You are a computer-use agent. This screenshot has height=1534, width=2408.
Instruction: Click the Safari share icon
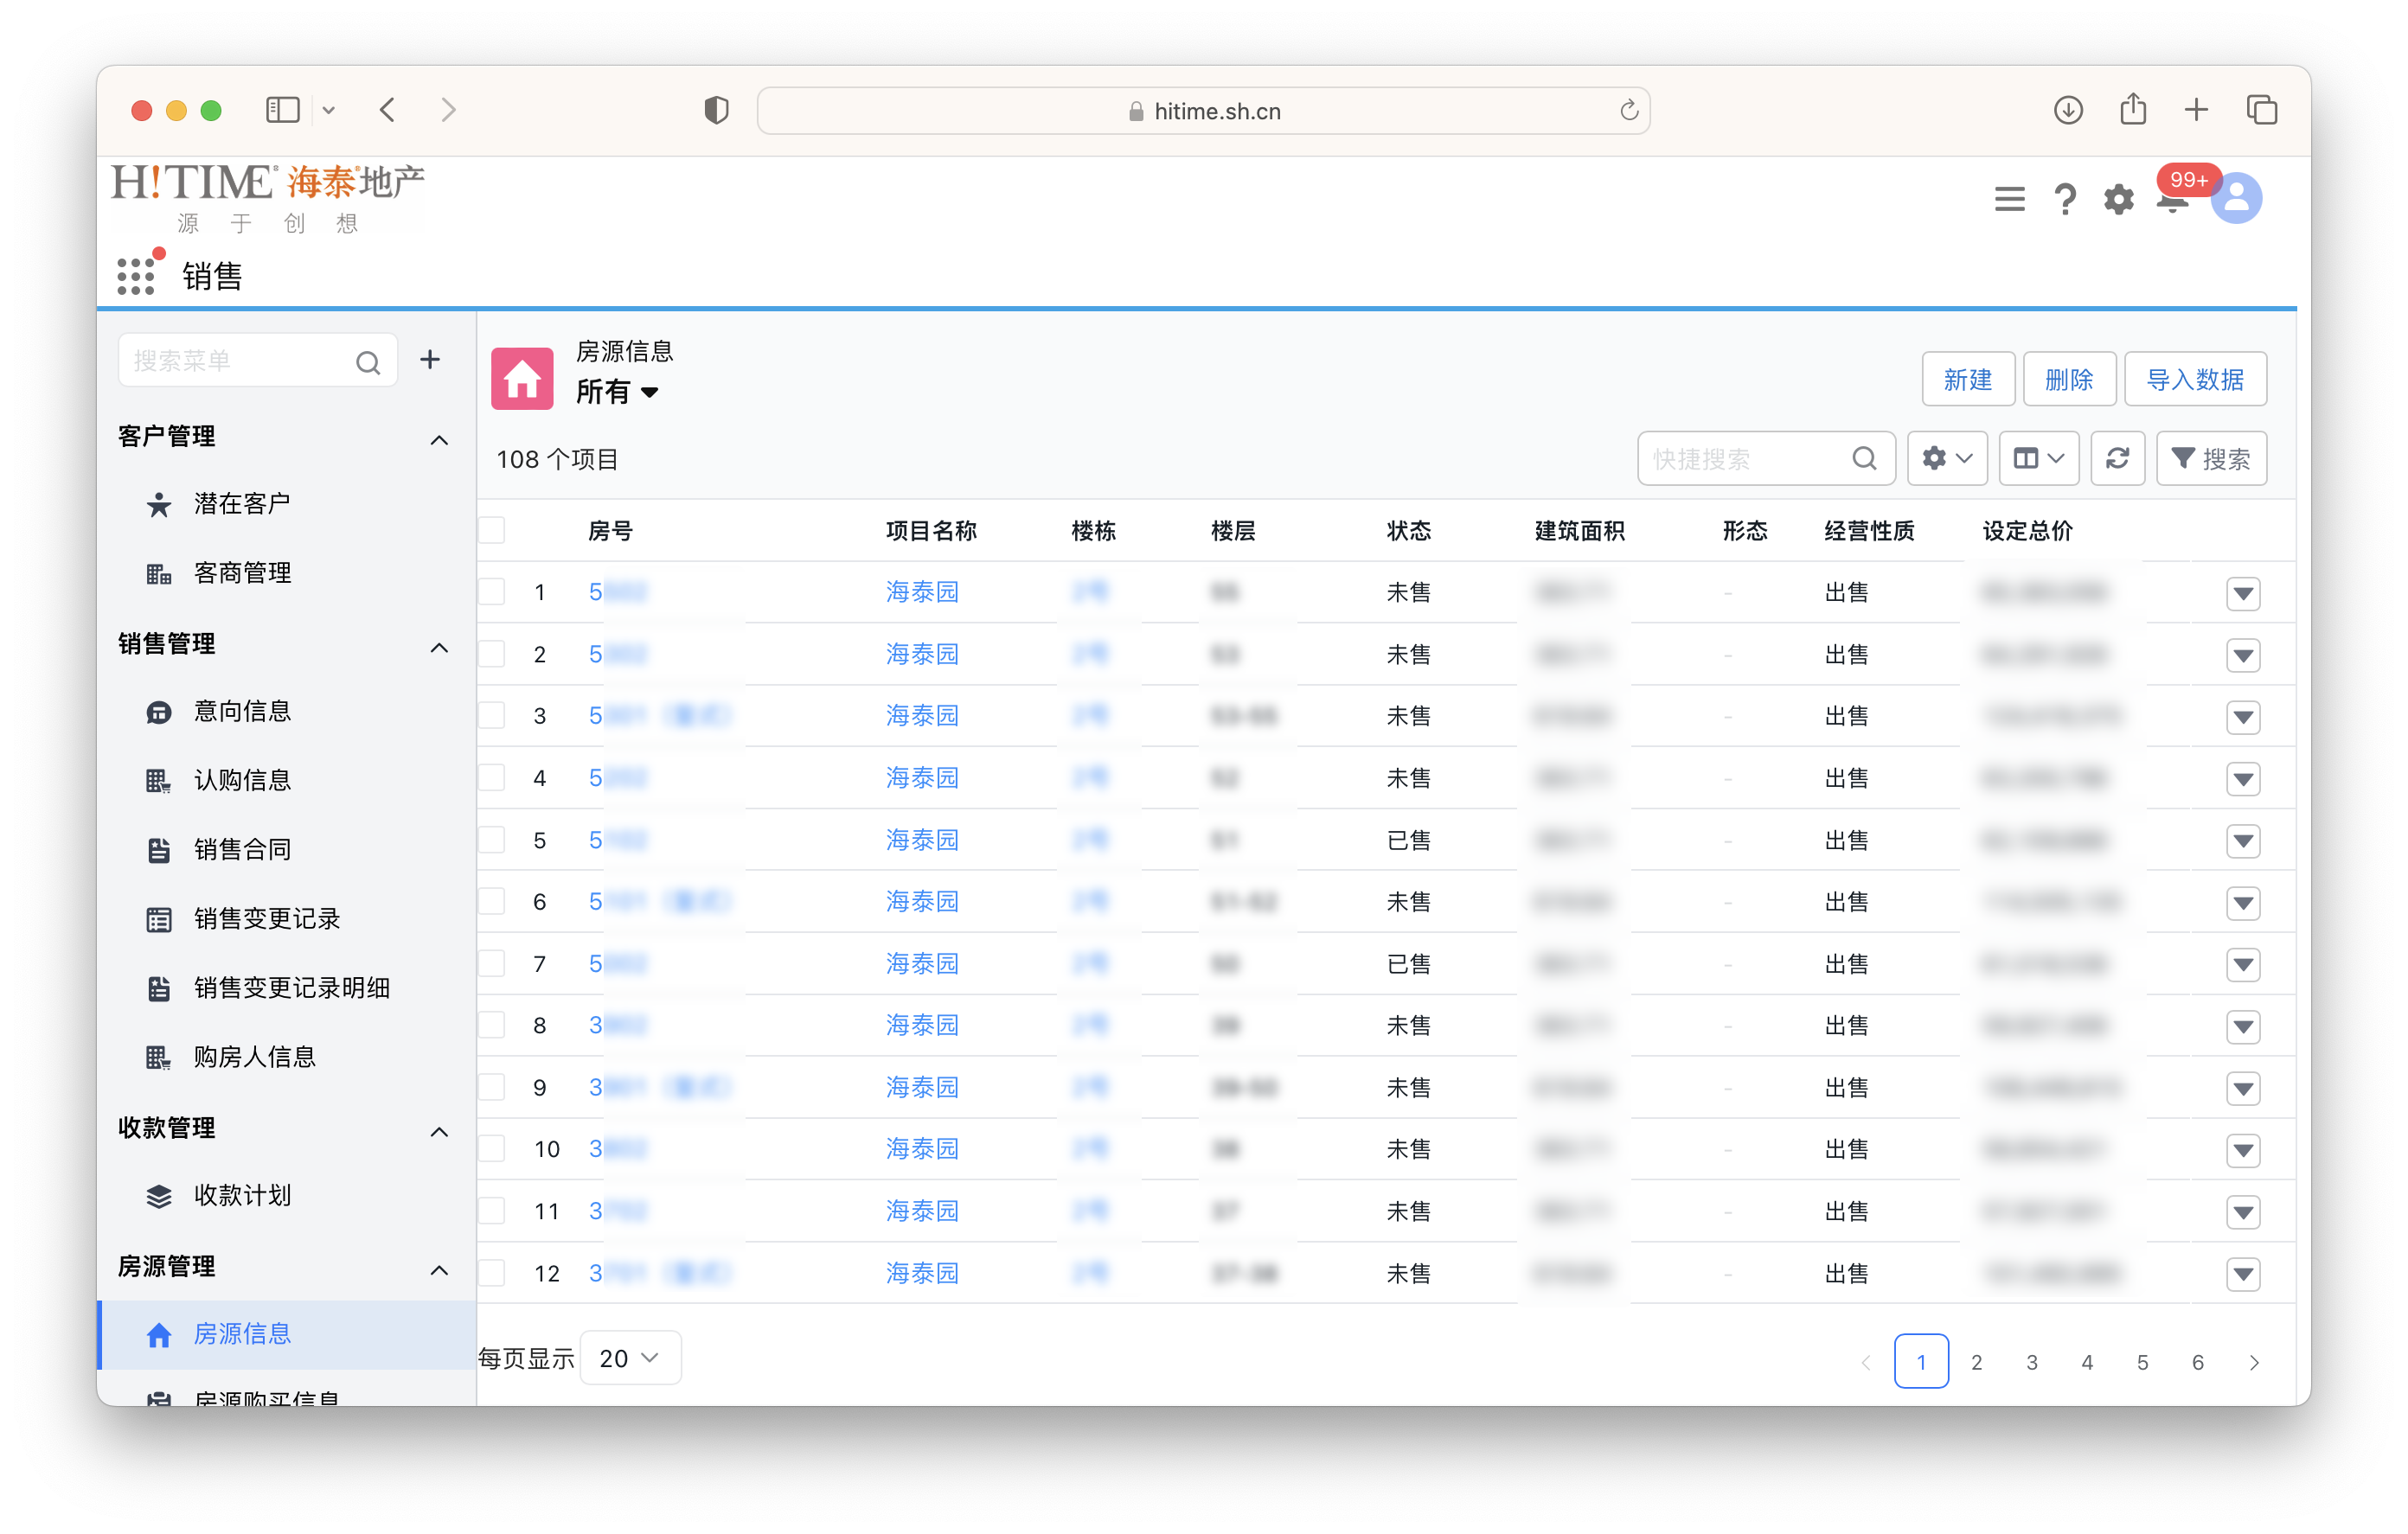coord(2133,108)
